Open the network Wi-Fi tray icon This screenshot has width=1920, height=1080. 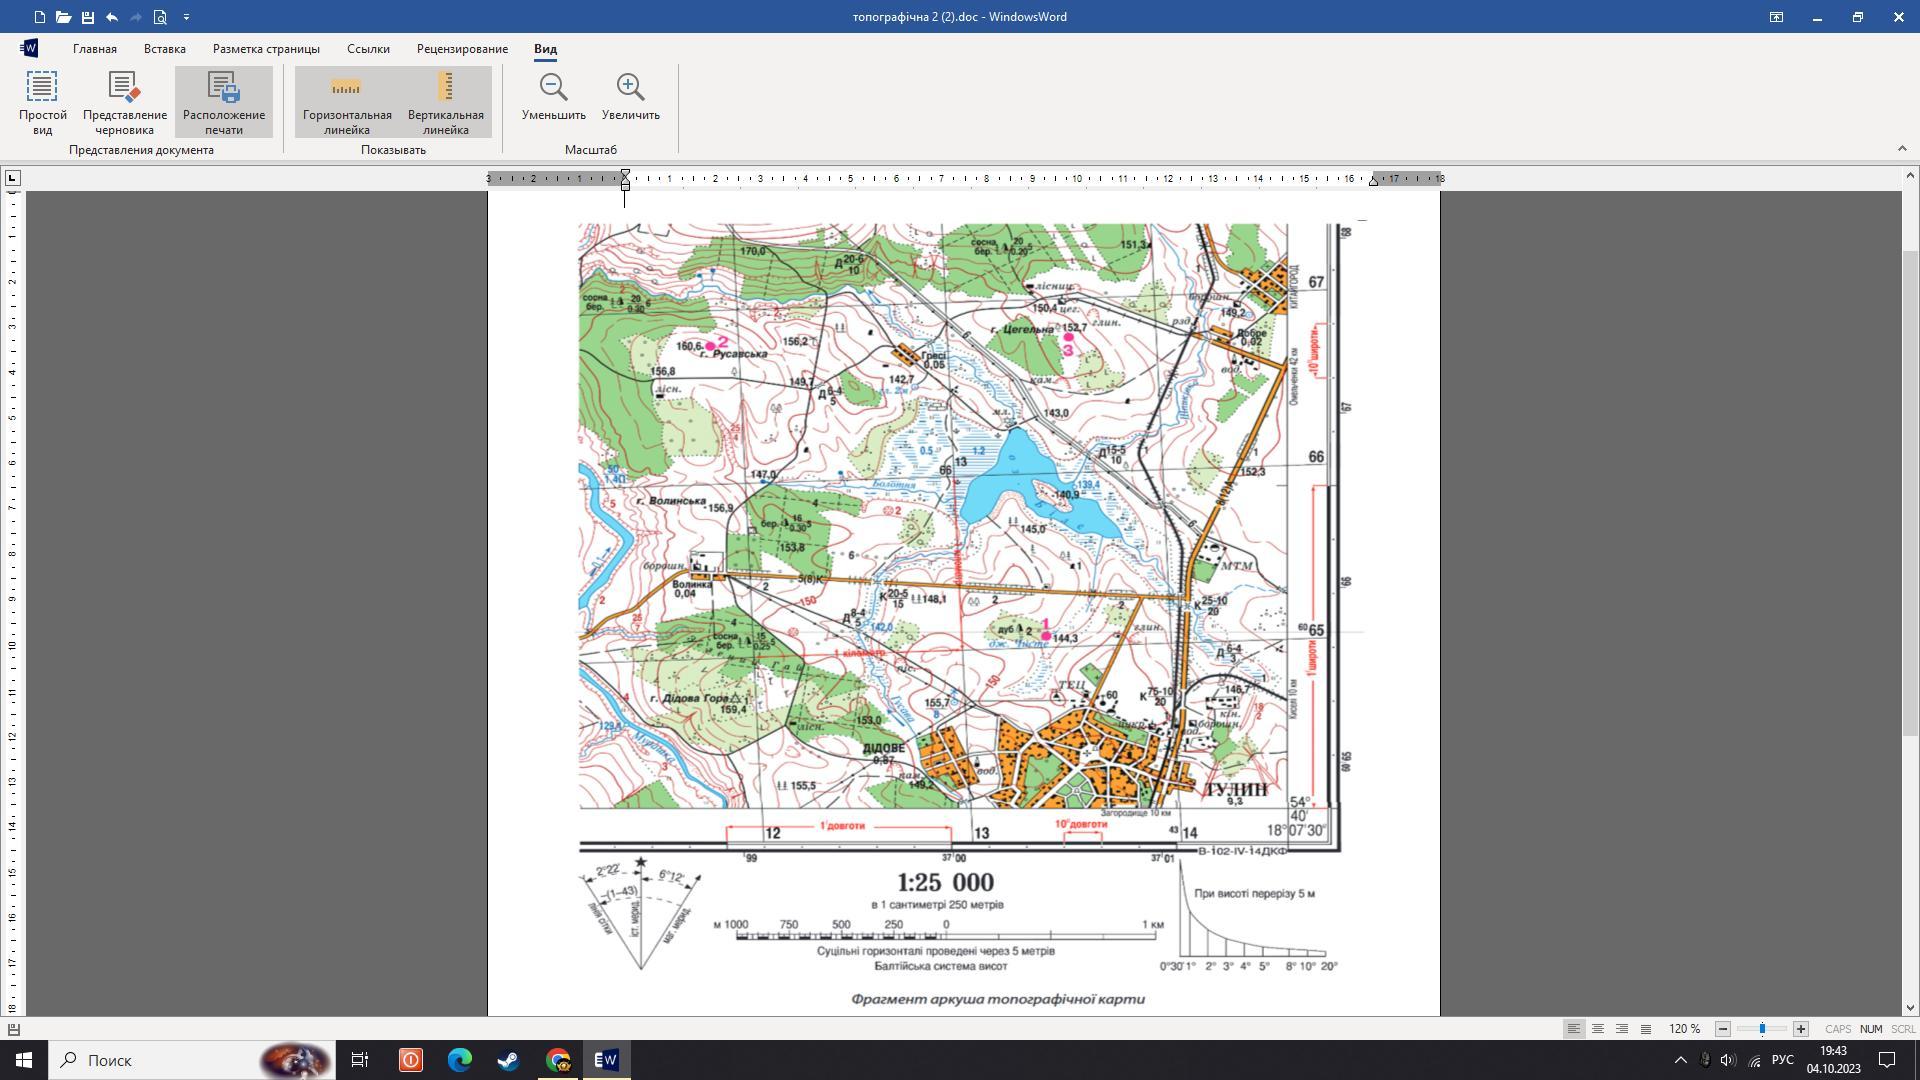[1754, 1060]
